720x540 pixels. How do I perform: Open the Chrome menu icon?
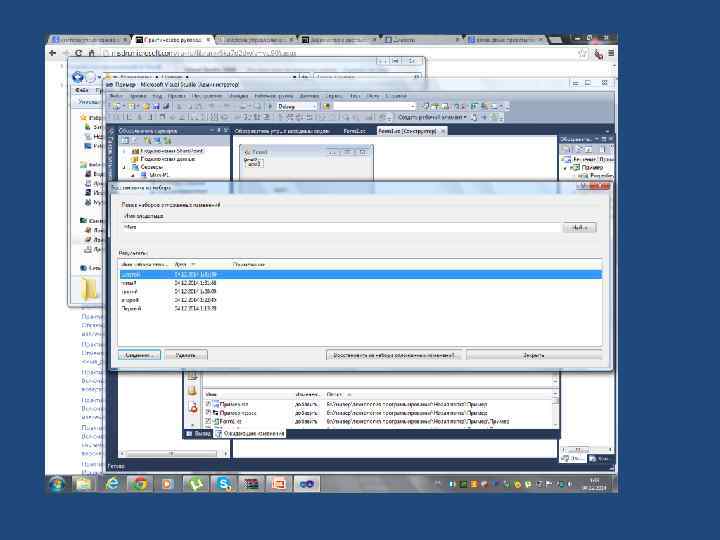(611, 54)
